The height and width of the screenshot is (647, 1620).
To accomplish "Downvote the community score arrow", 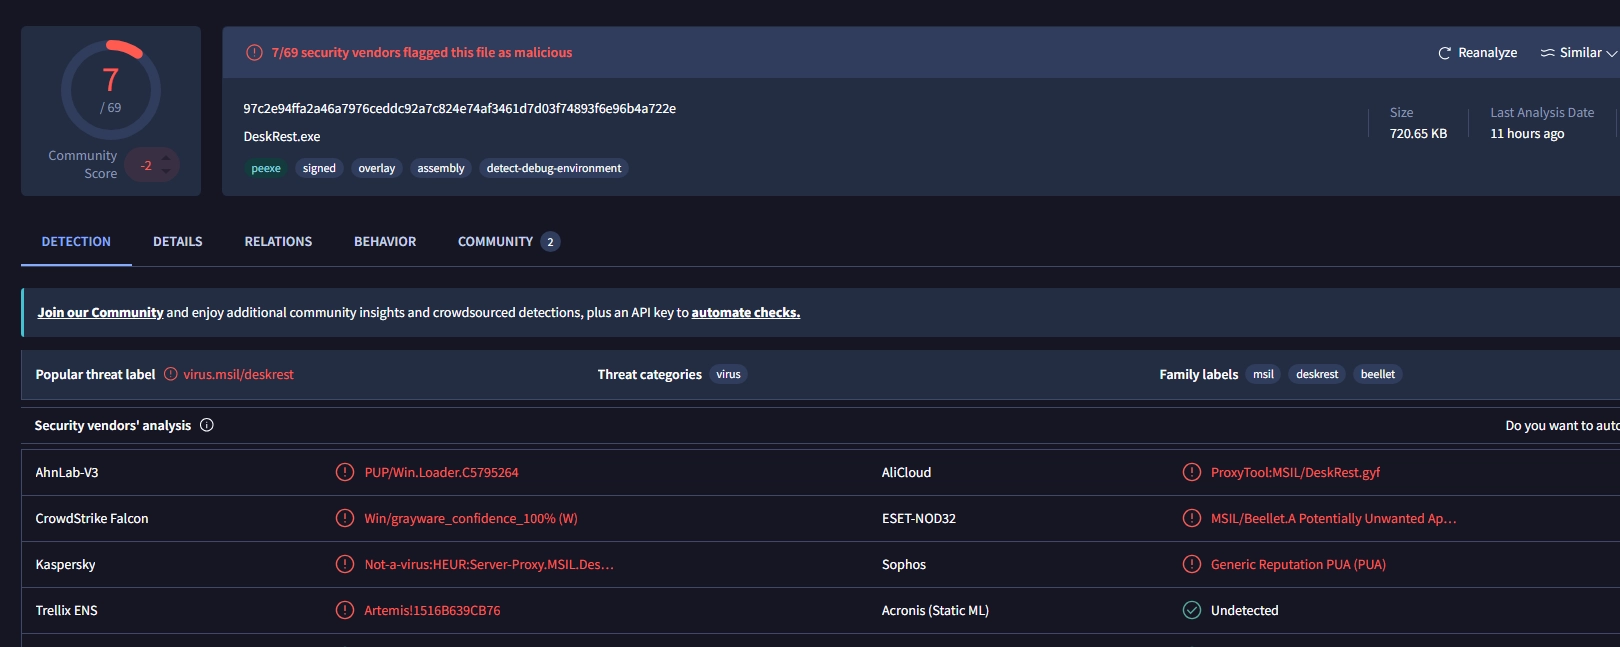I will (166, 171).
